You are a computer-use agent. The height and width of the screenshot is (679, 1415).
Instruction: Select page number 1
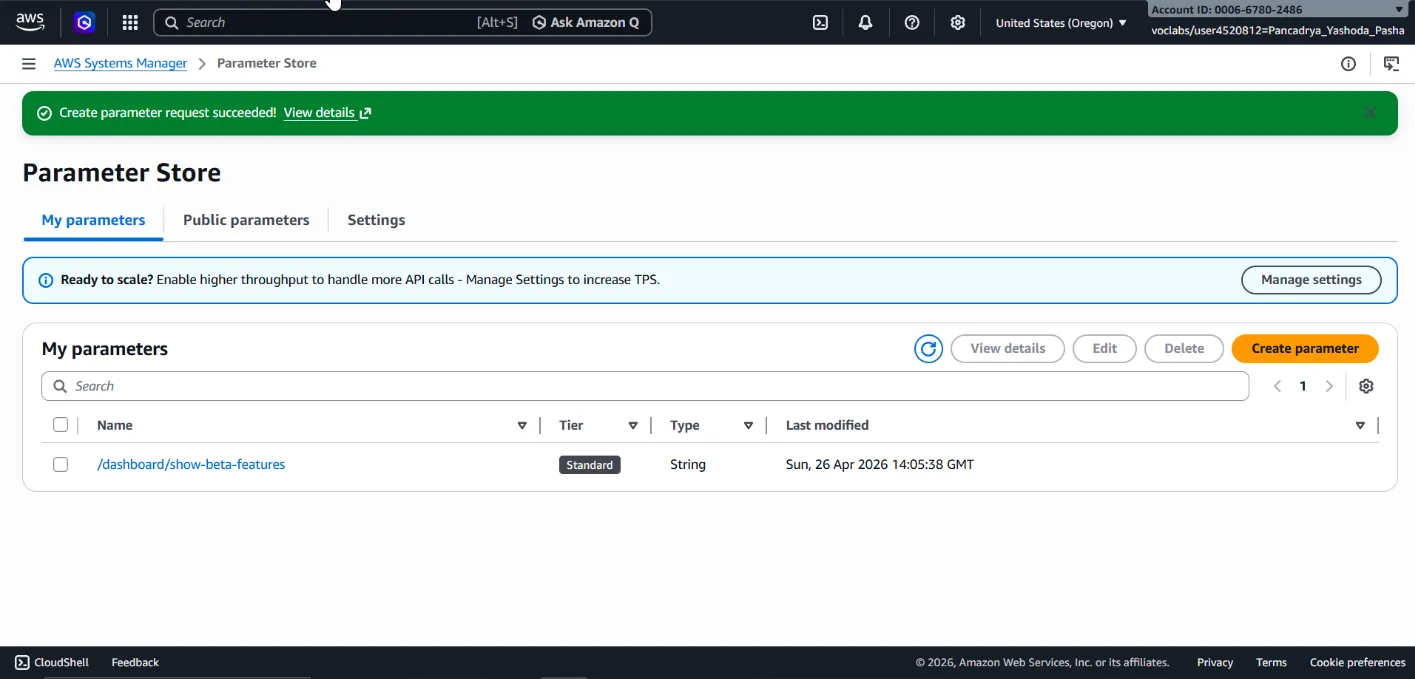point(1302,386)
